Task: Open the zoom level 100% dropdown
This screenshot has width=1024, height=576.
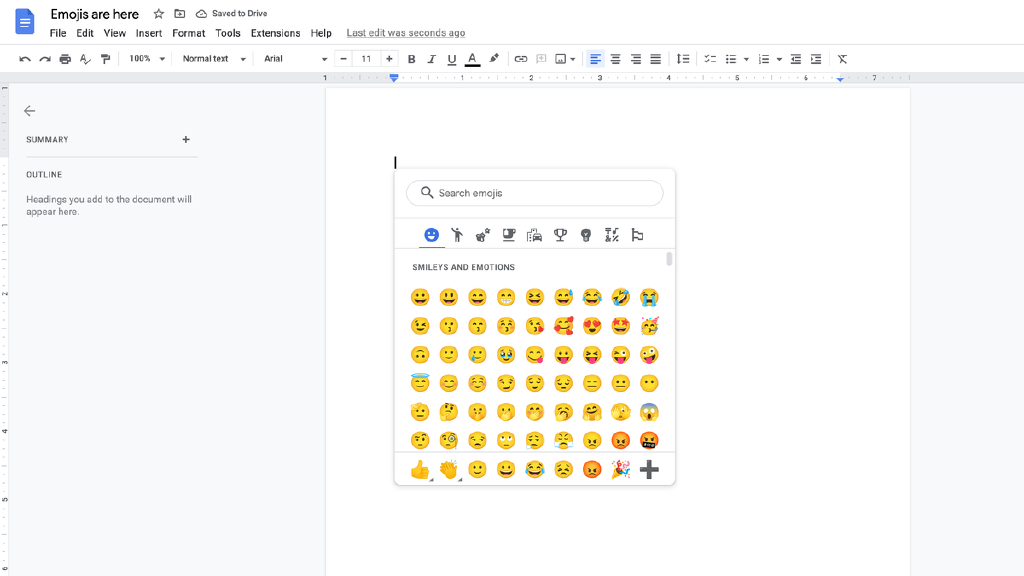Action: pos(147,59)
